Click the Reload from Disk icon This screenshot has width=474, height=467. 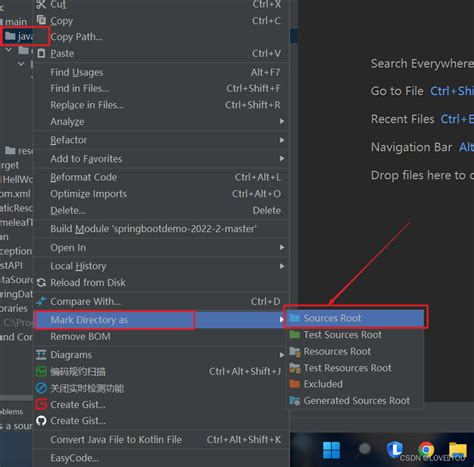coord(41,283)
